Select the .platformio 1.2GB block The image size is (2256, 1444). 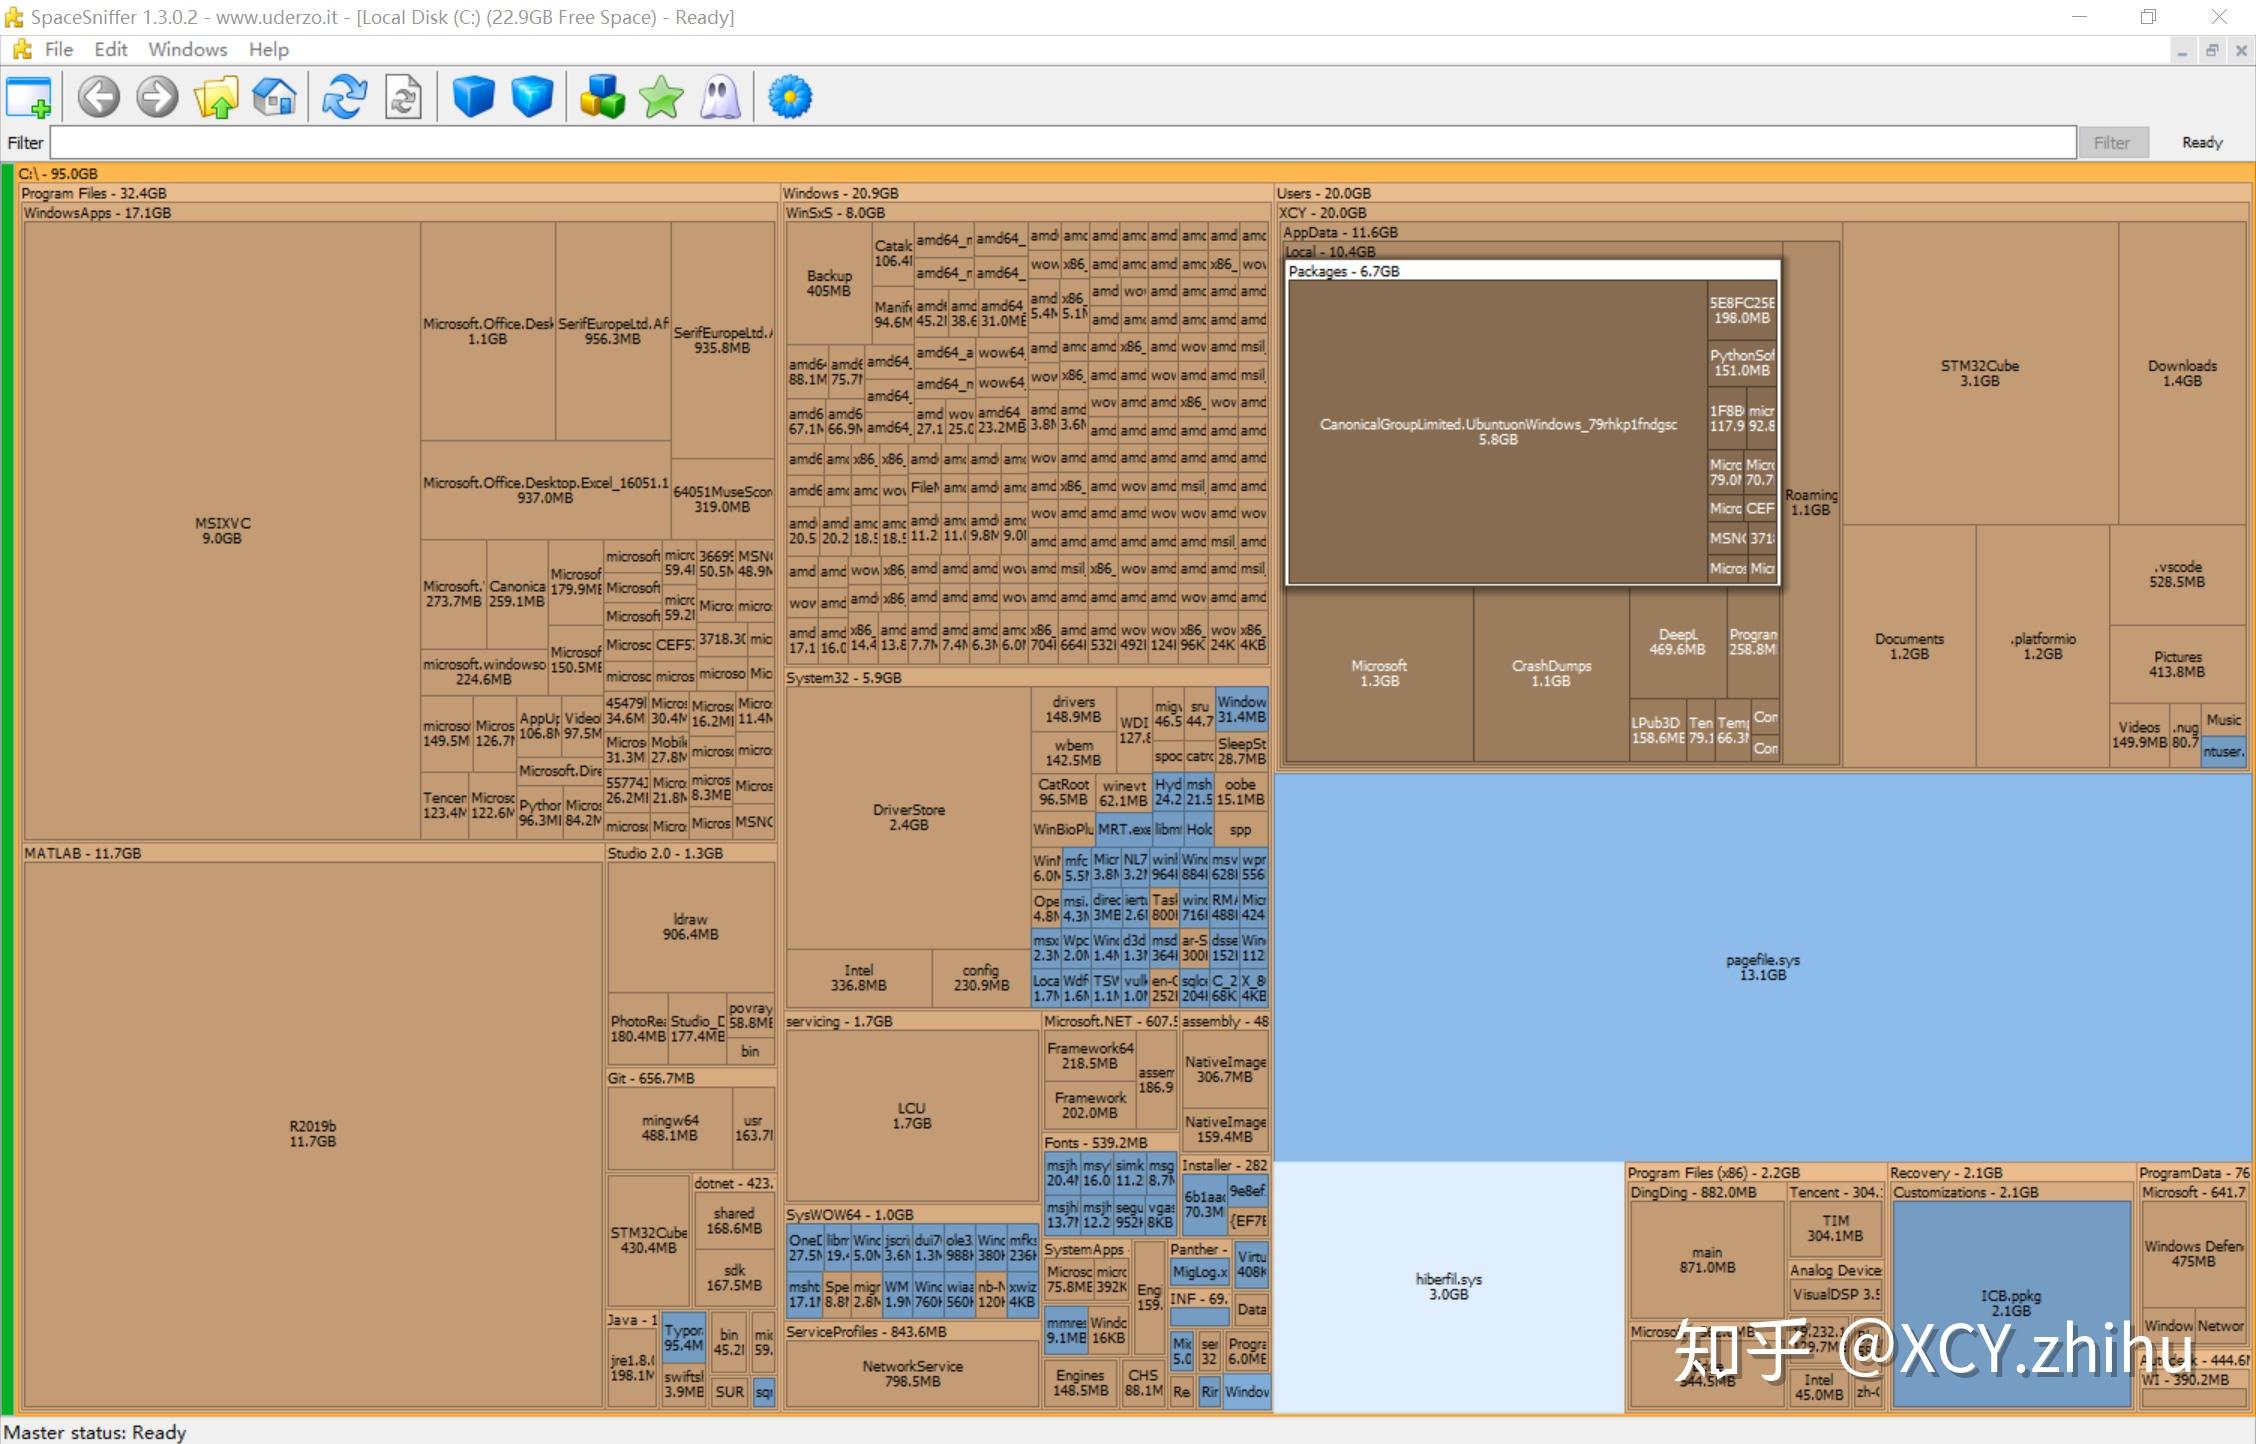coord(2042,646)
